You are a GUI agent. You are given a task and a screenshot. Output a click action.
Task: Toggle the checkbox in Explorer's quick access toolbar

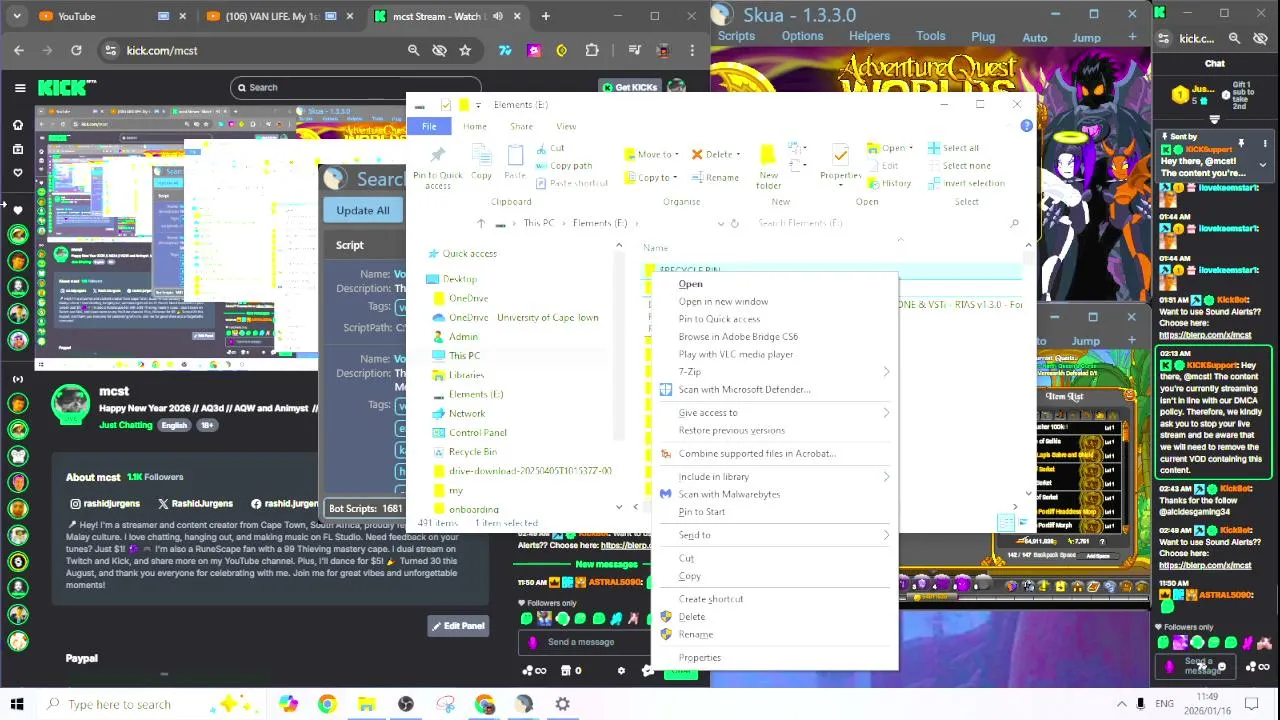click(x=446, y=105)
